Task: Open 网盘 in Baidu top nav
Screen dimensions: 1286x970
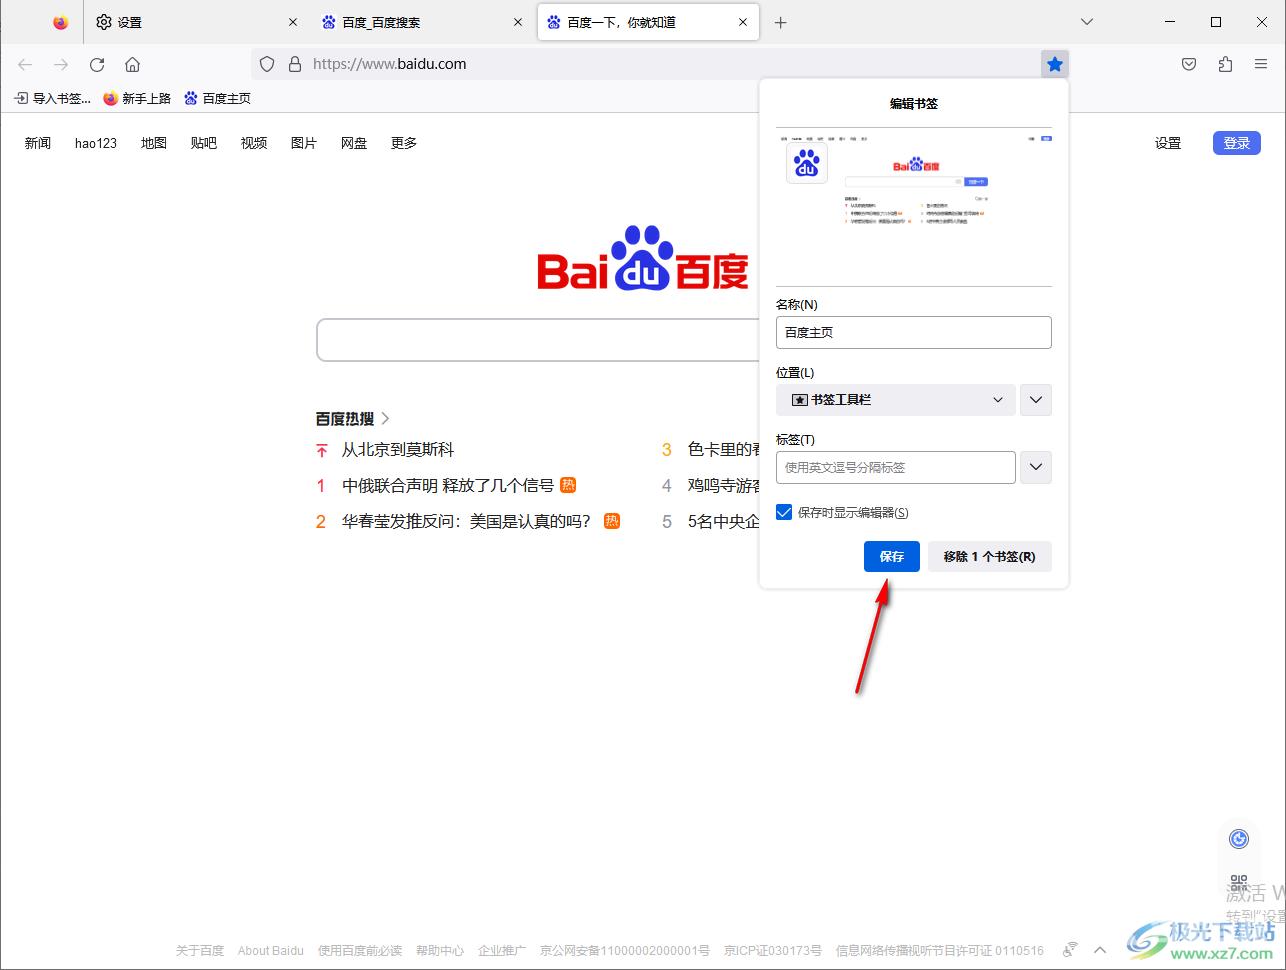Action: click(354, 143)
